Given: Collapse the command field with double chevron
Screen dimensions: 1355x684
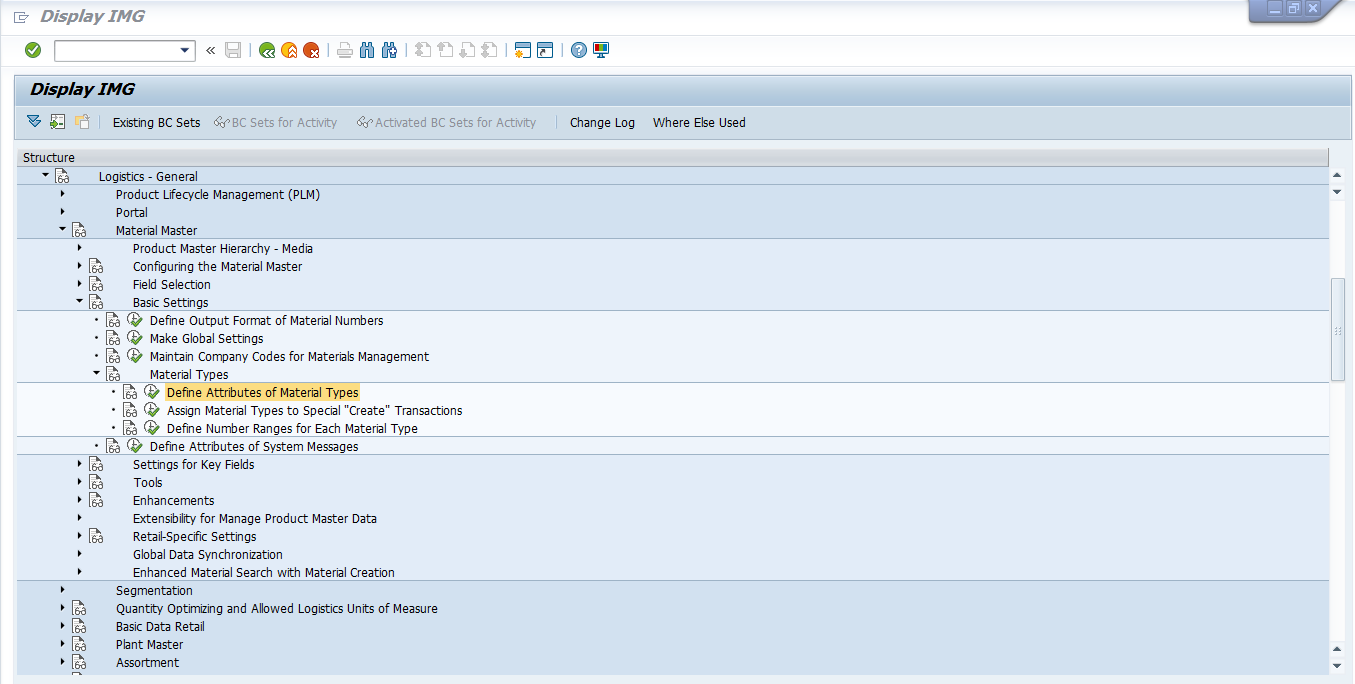Looking at the screenshot, I should click(x=211, y=50).
